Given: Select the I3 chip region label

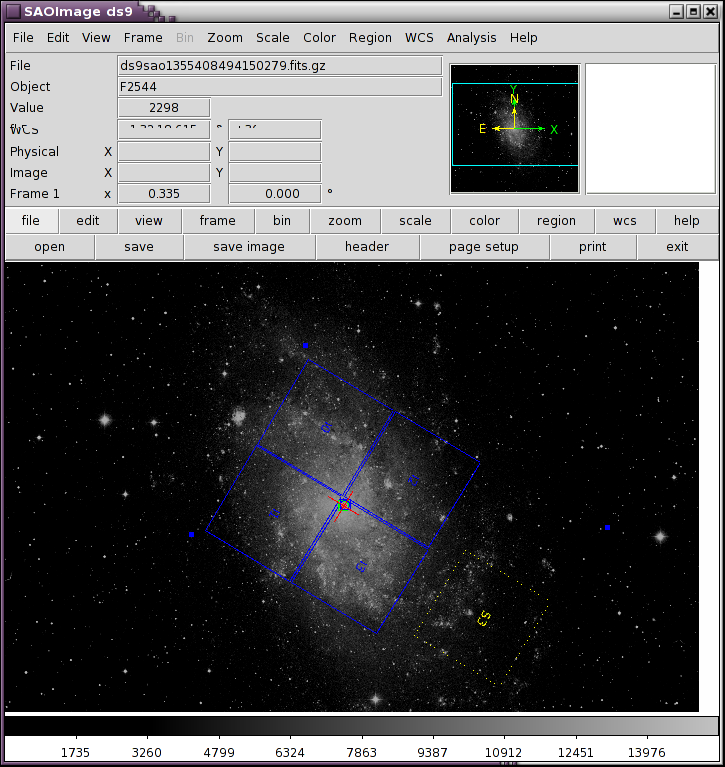Looking at the screenshot, I should tap(361, 566).
